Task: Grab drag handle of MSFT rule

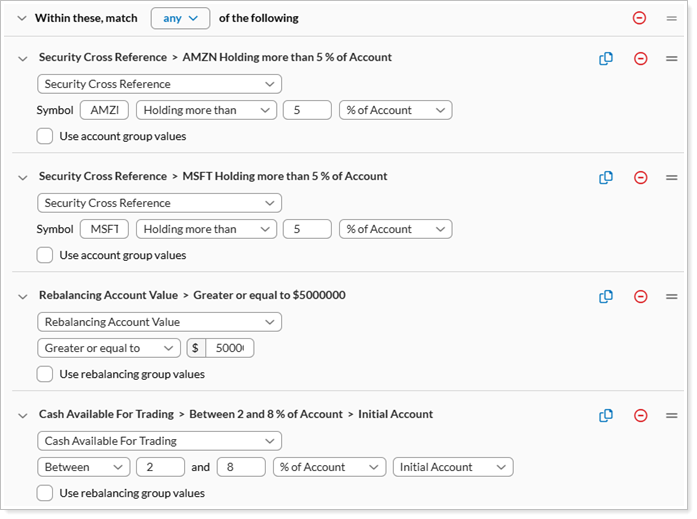Action: click(x=672, y=178)
